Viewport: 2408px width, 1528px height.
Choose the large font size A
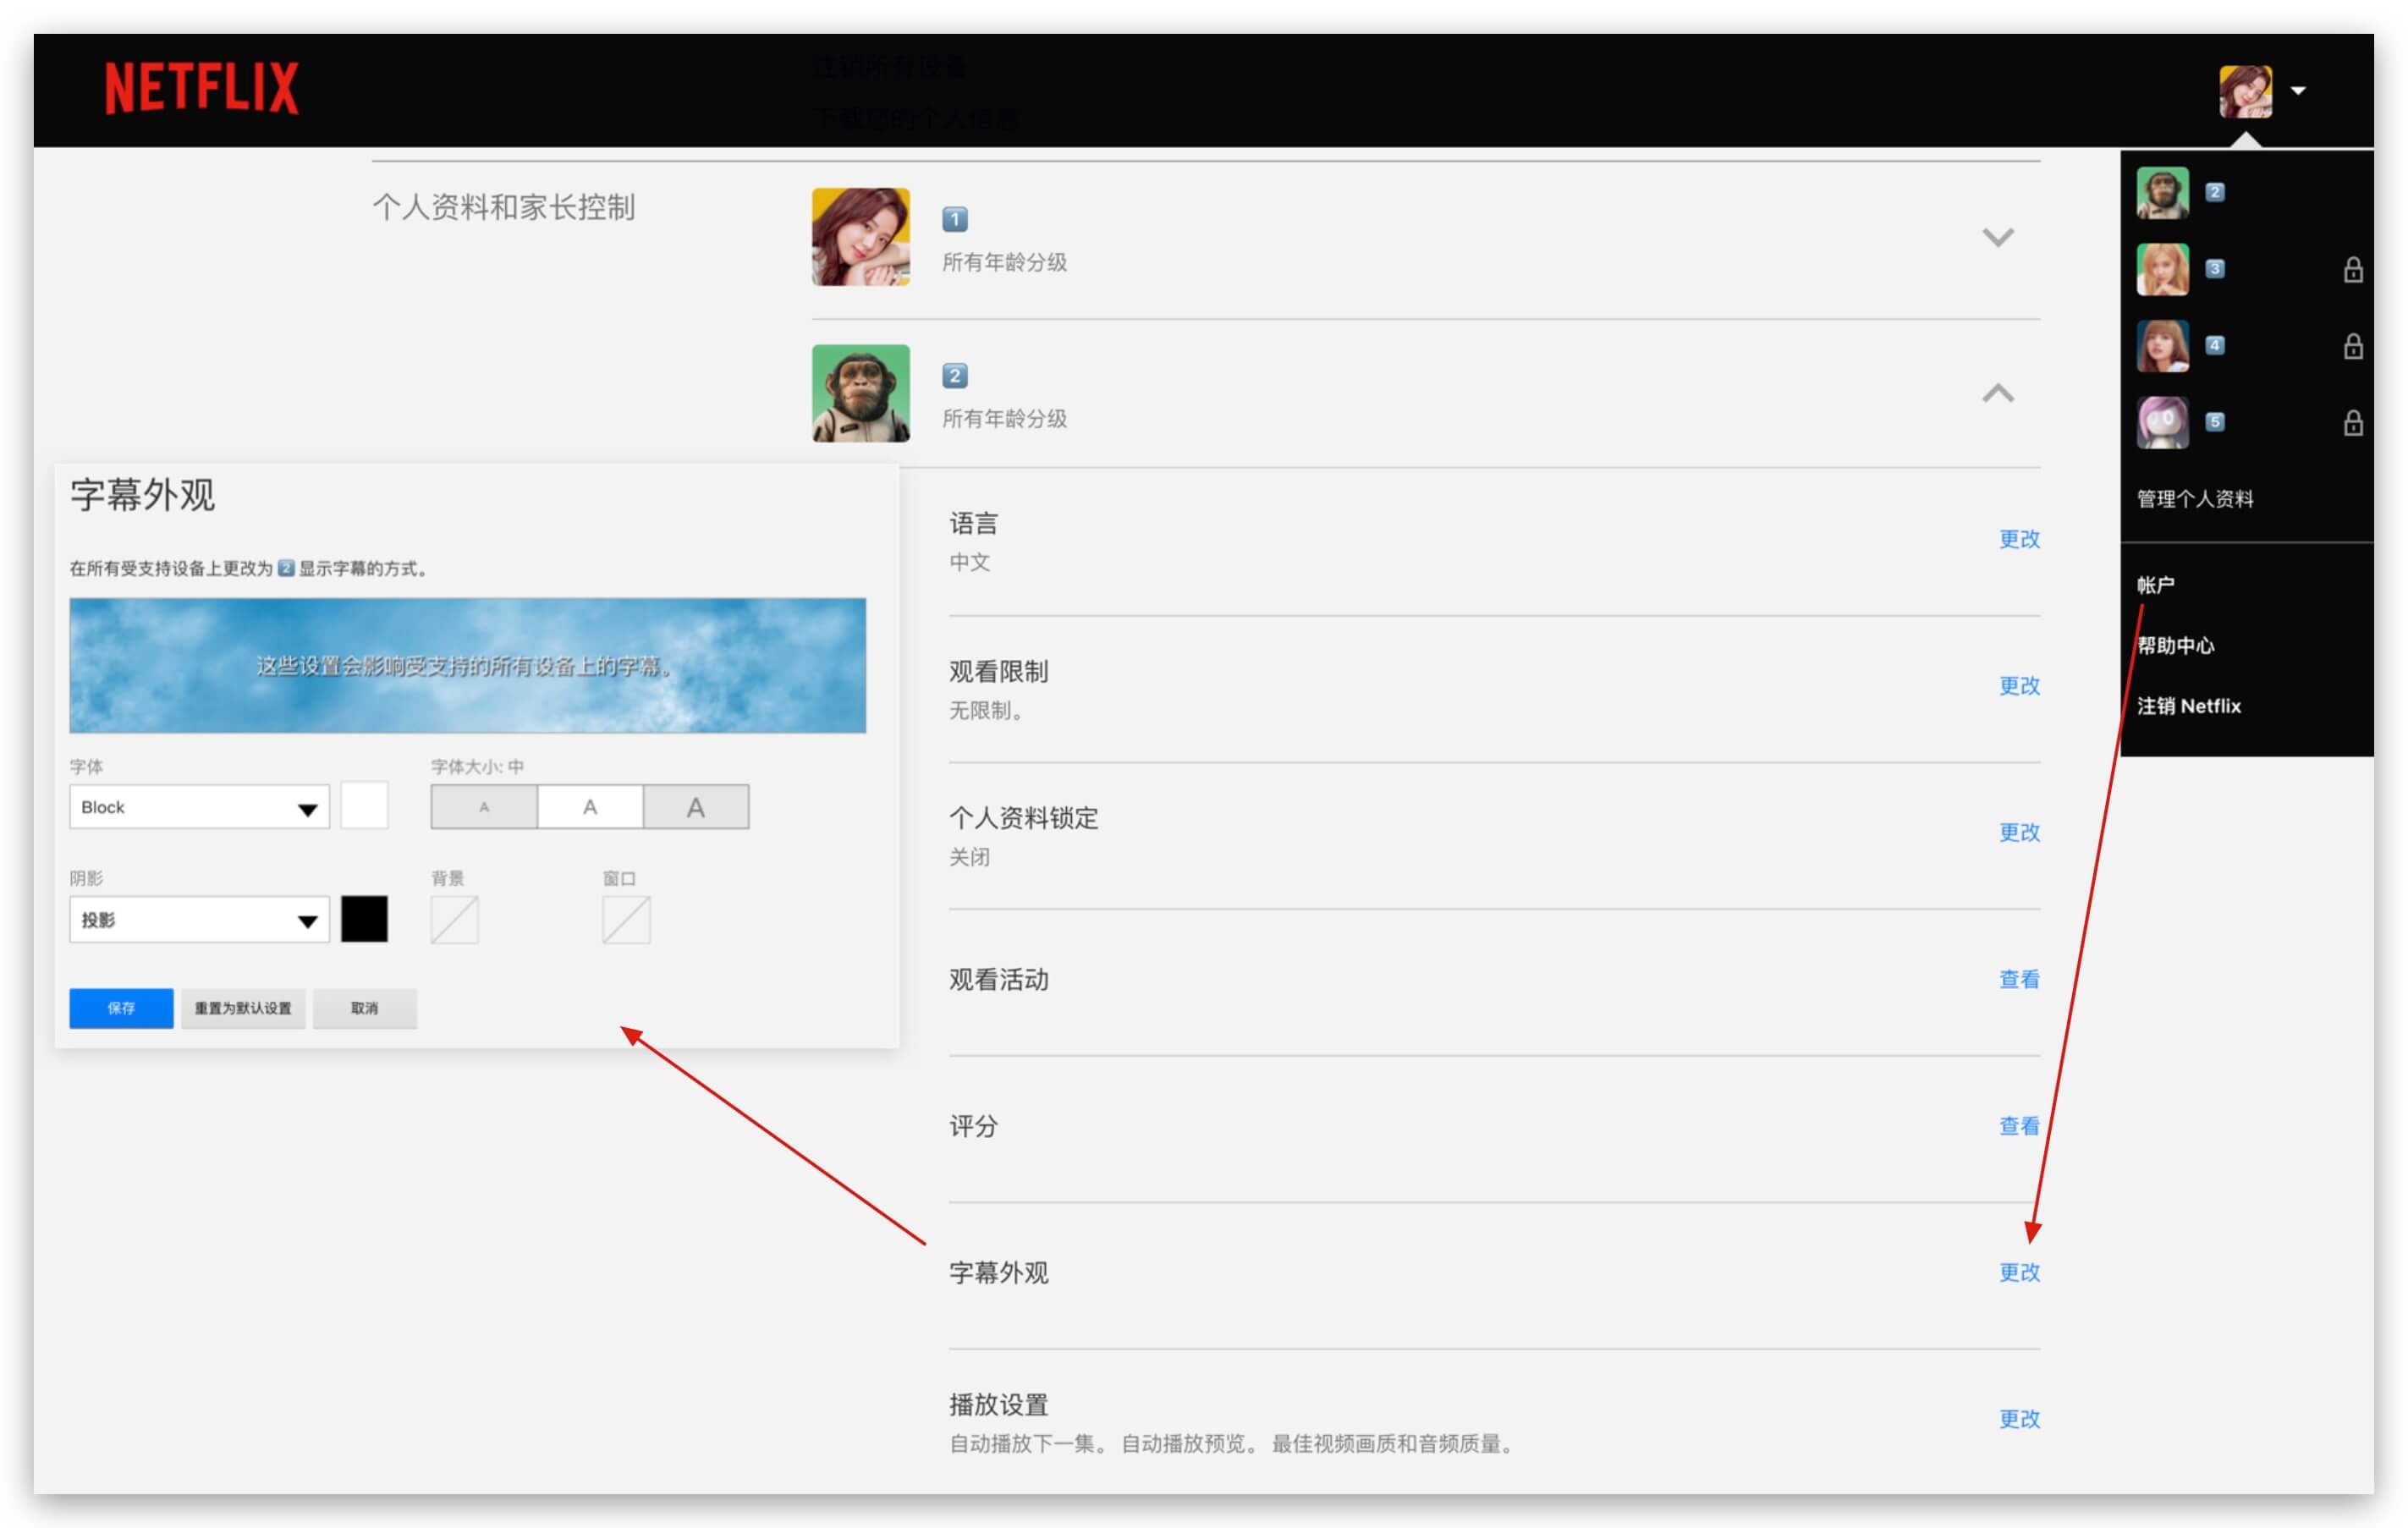696,807
